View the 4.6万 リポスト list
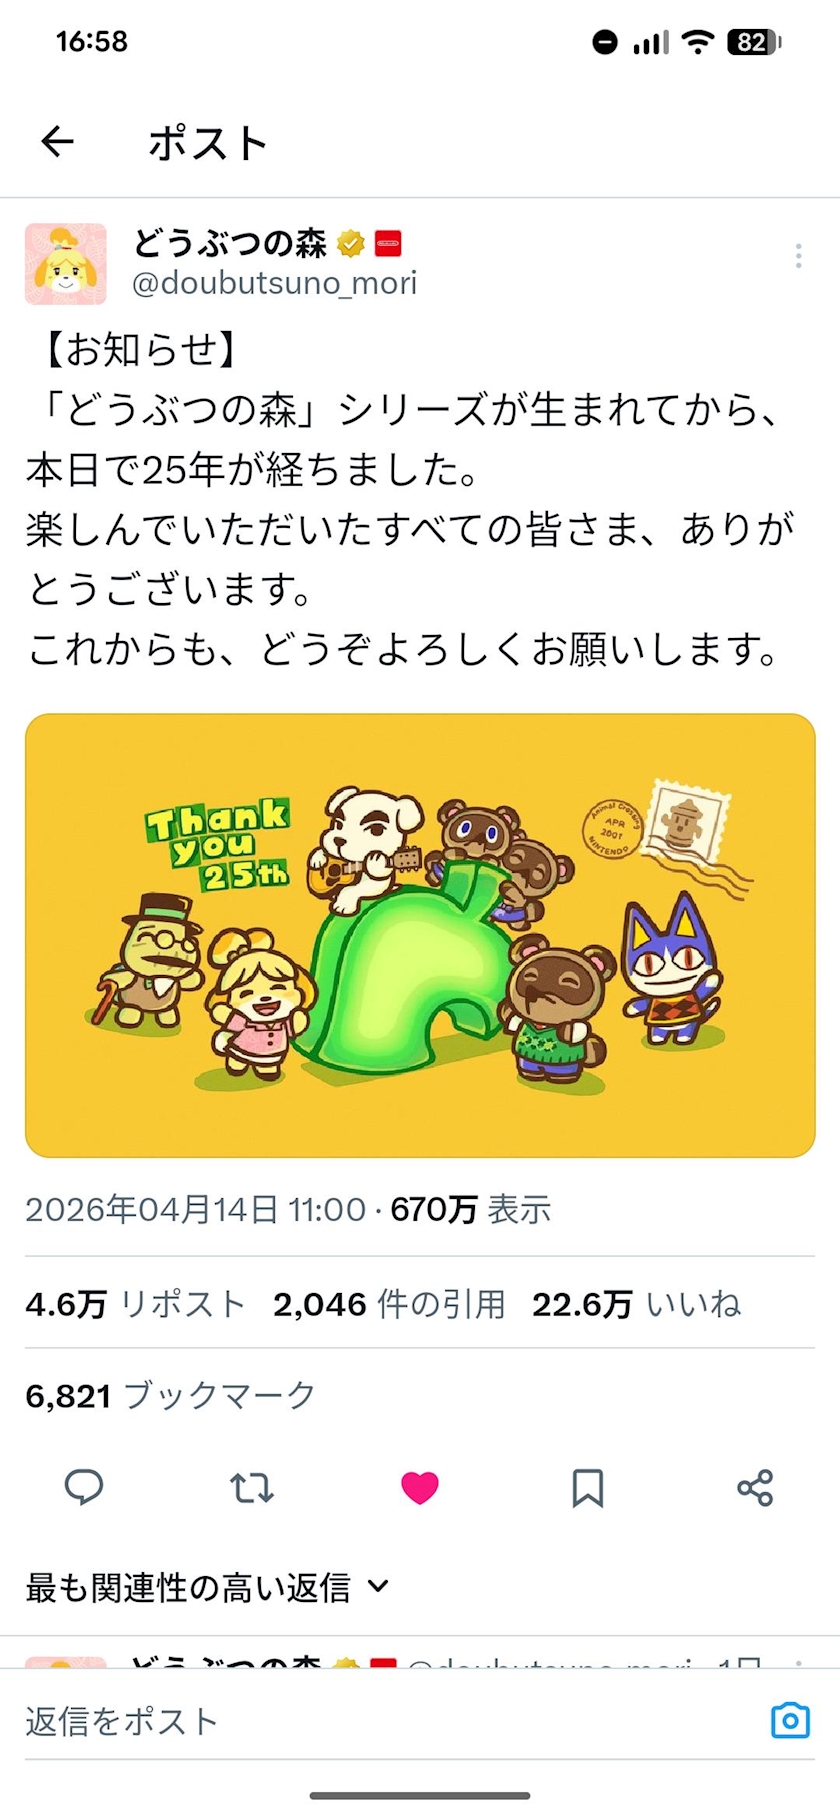Image resolution: width=840 pixels, height=1820 pixels. (135, 1304)
